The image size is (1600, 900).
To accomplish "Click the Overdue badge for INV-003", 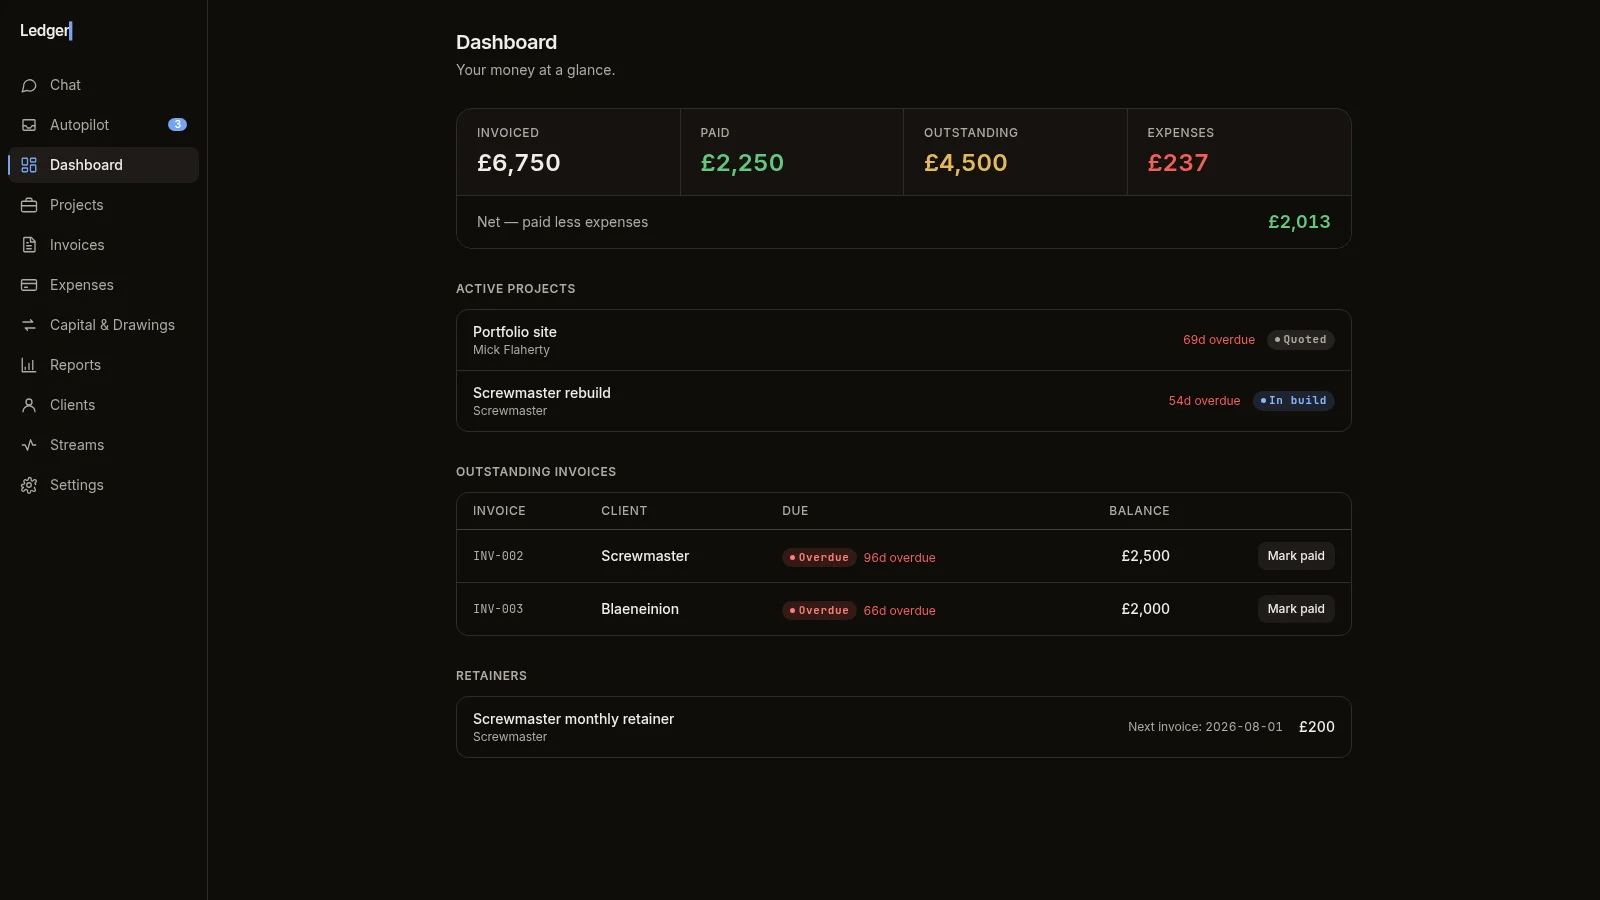I will tap(819, 611).
